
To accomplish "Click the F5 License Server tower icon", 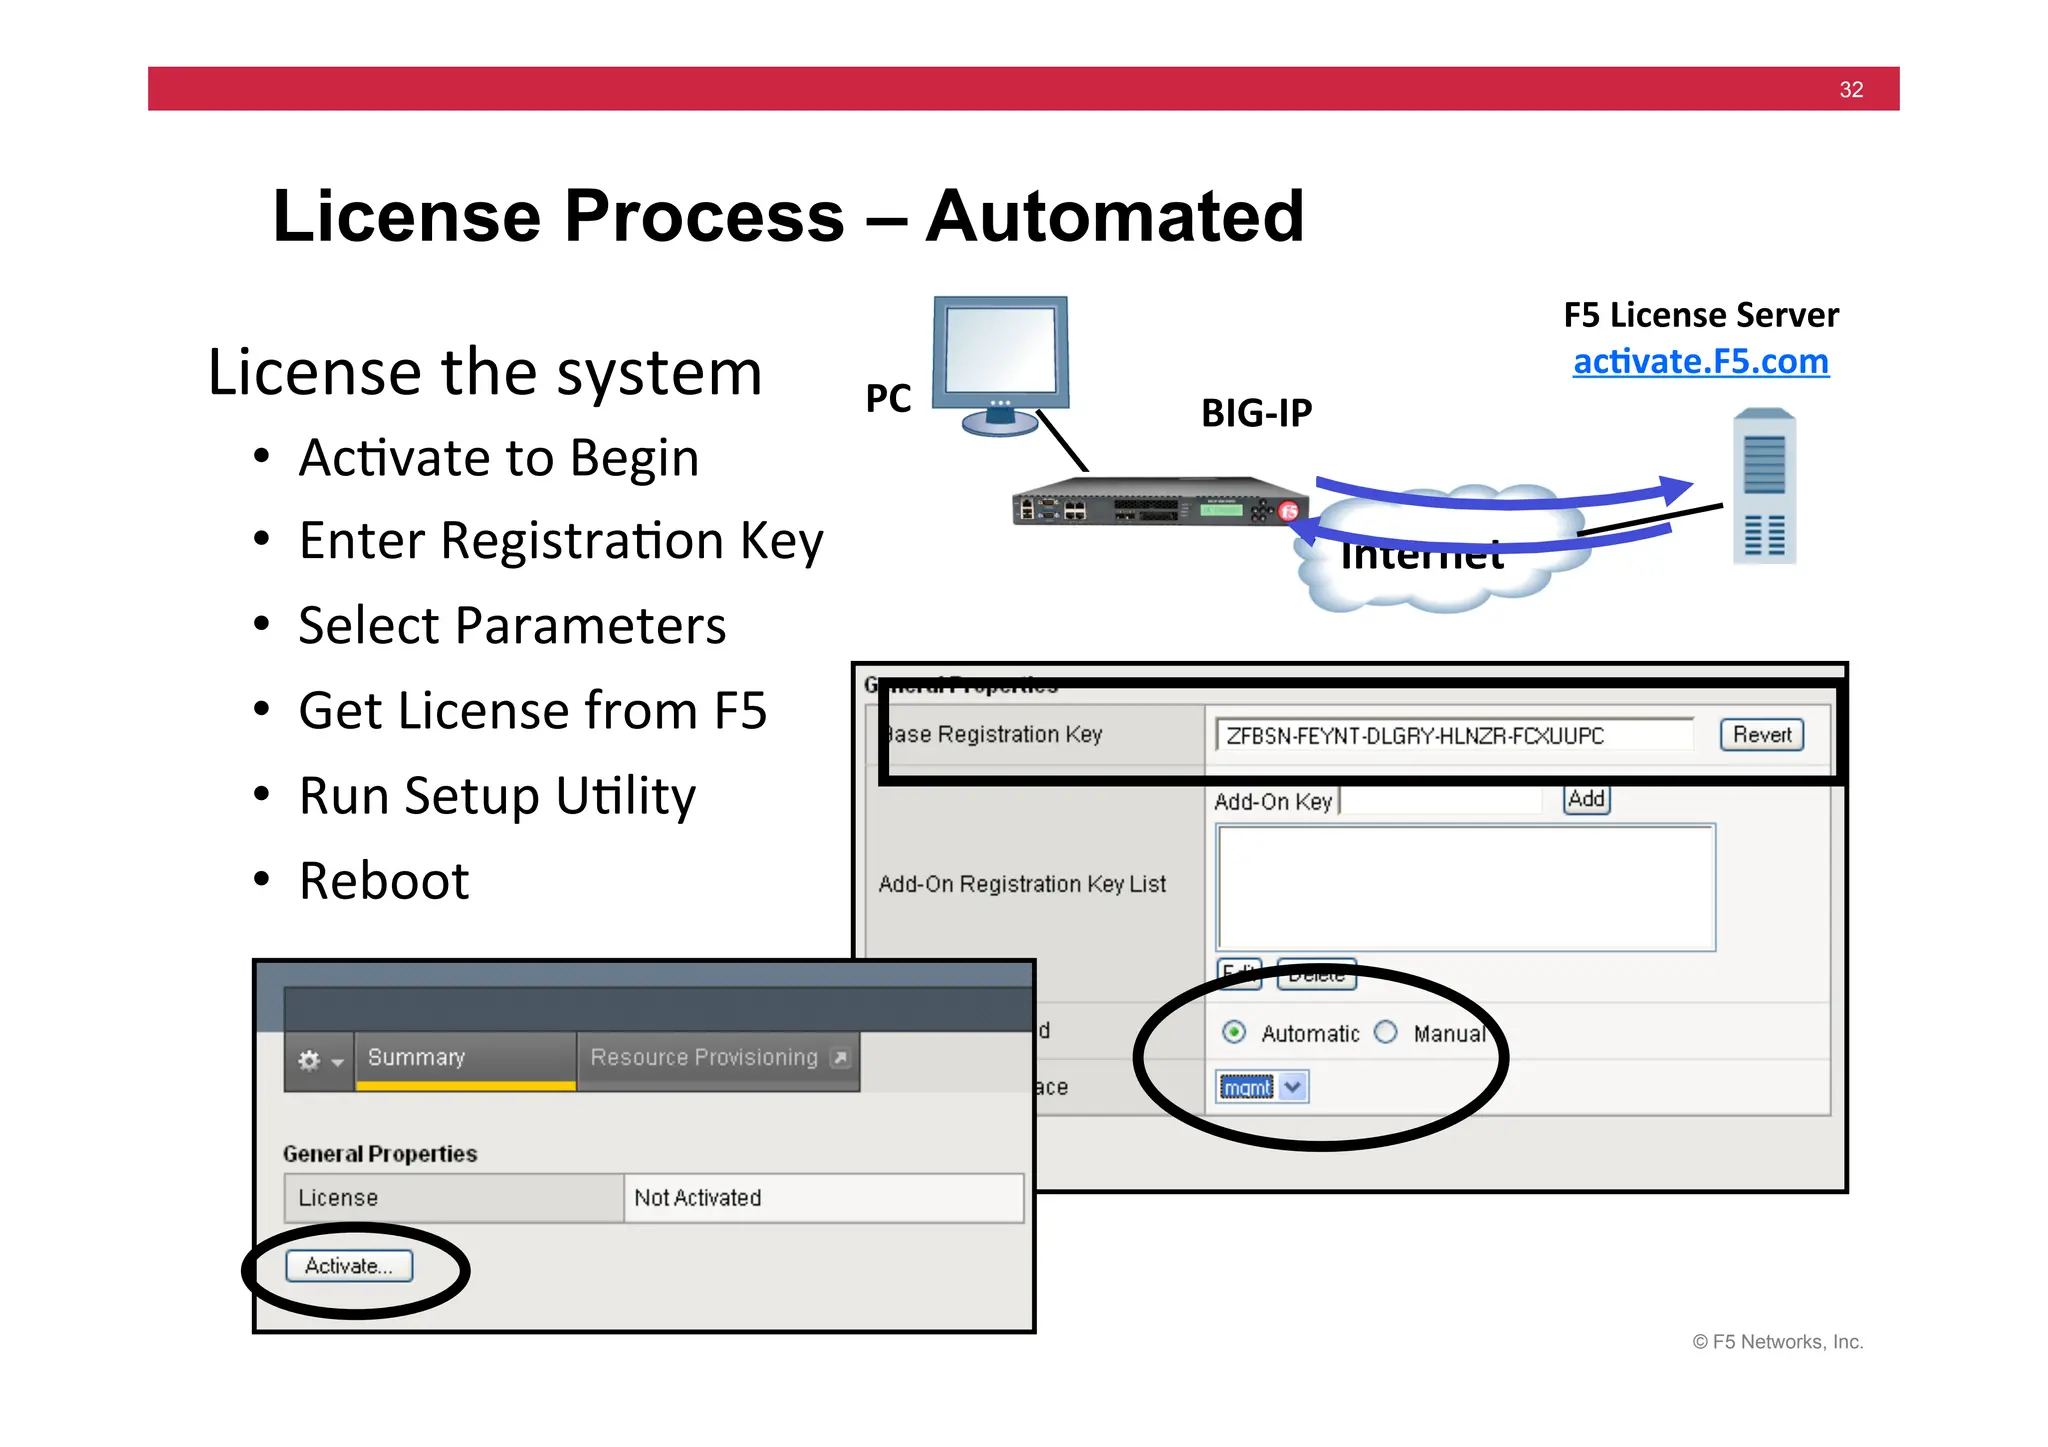I will pyautogui.click(x=1764, y=486).
